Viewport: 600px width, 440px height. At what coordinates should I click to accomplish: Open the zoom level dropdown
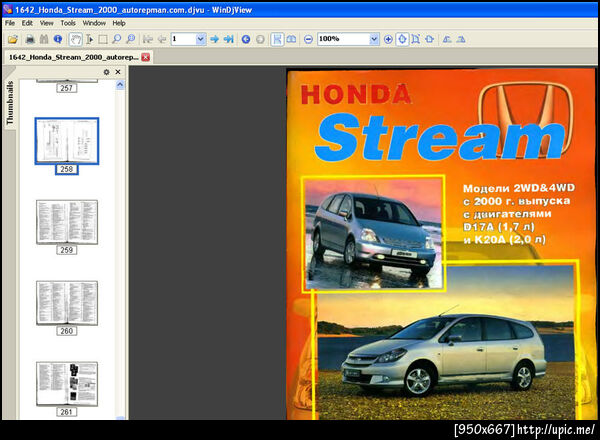point(374,39)
